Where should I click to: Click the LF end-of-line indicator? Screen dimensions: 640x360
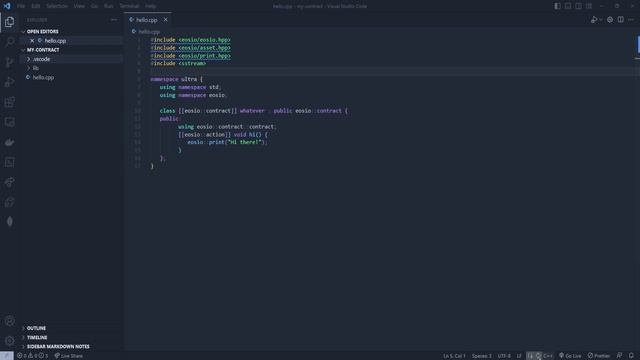(519, 356)
